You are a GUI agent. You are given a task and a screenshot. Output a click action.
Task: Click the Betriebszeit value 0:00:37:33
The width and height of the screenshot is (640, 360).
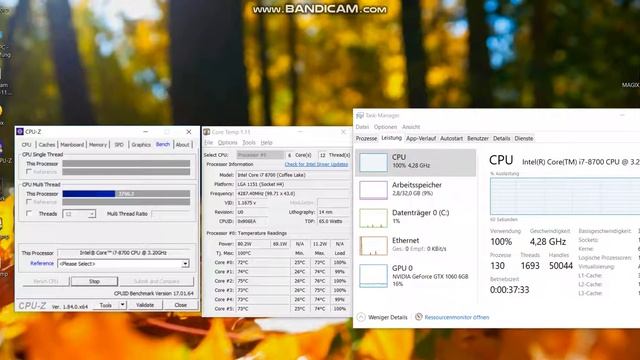coord(509,290)
